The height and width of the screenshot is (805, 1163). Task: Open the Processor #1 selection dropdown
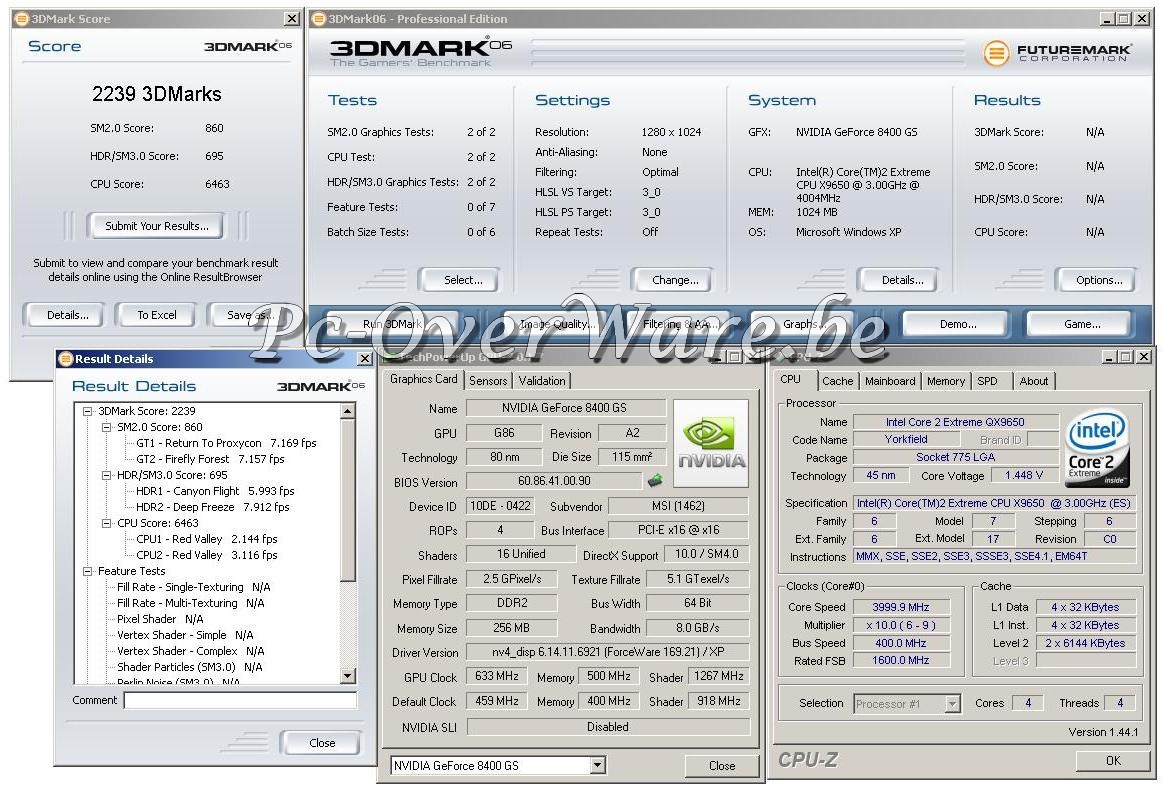953,703
